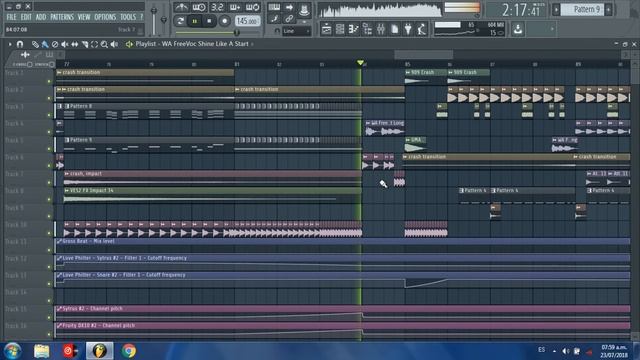
Task: Click the right-arrow icon beside the keyboard icon
Action: pos(289,7)
